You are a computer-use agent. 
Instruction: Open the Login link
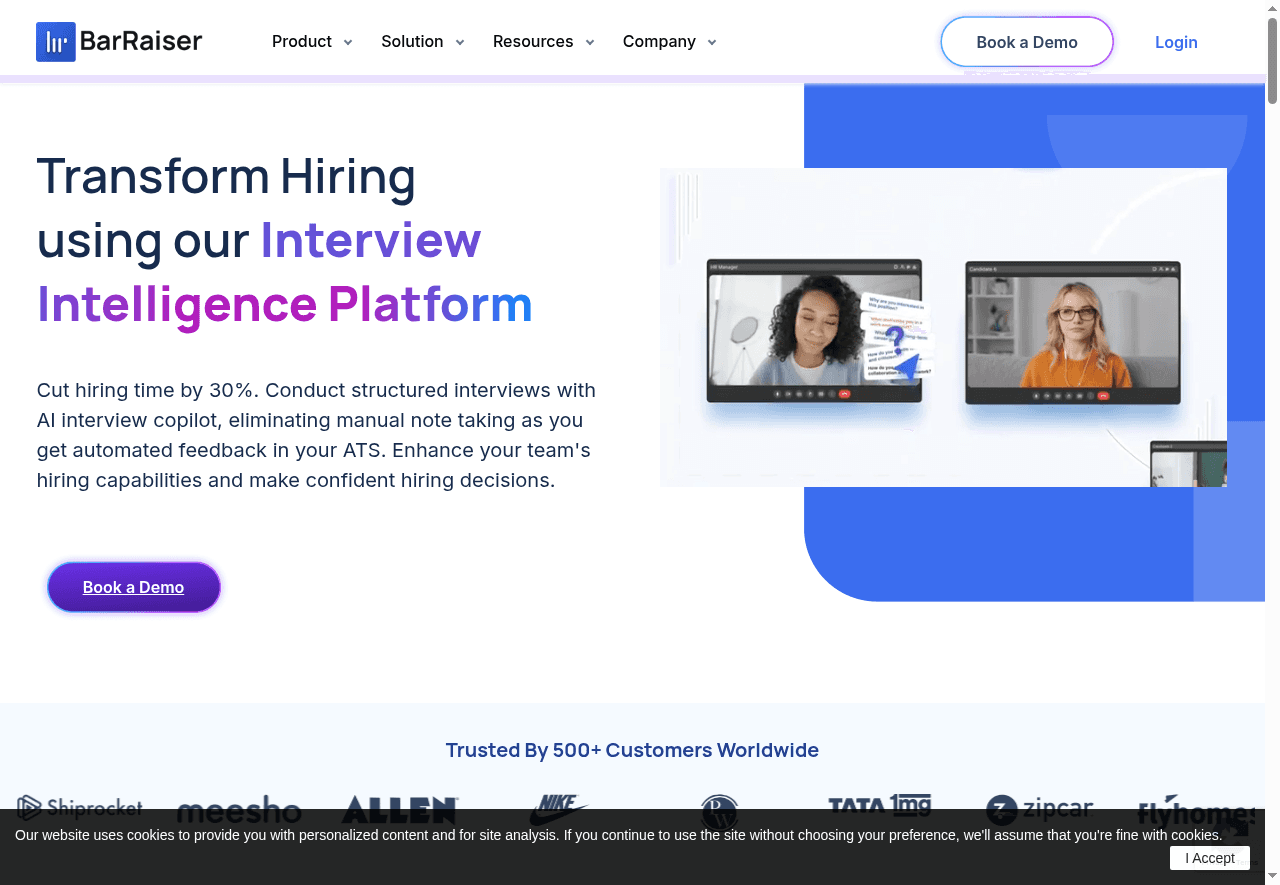click(x=1176, y=42)
